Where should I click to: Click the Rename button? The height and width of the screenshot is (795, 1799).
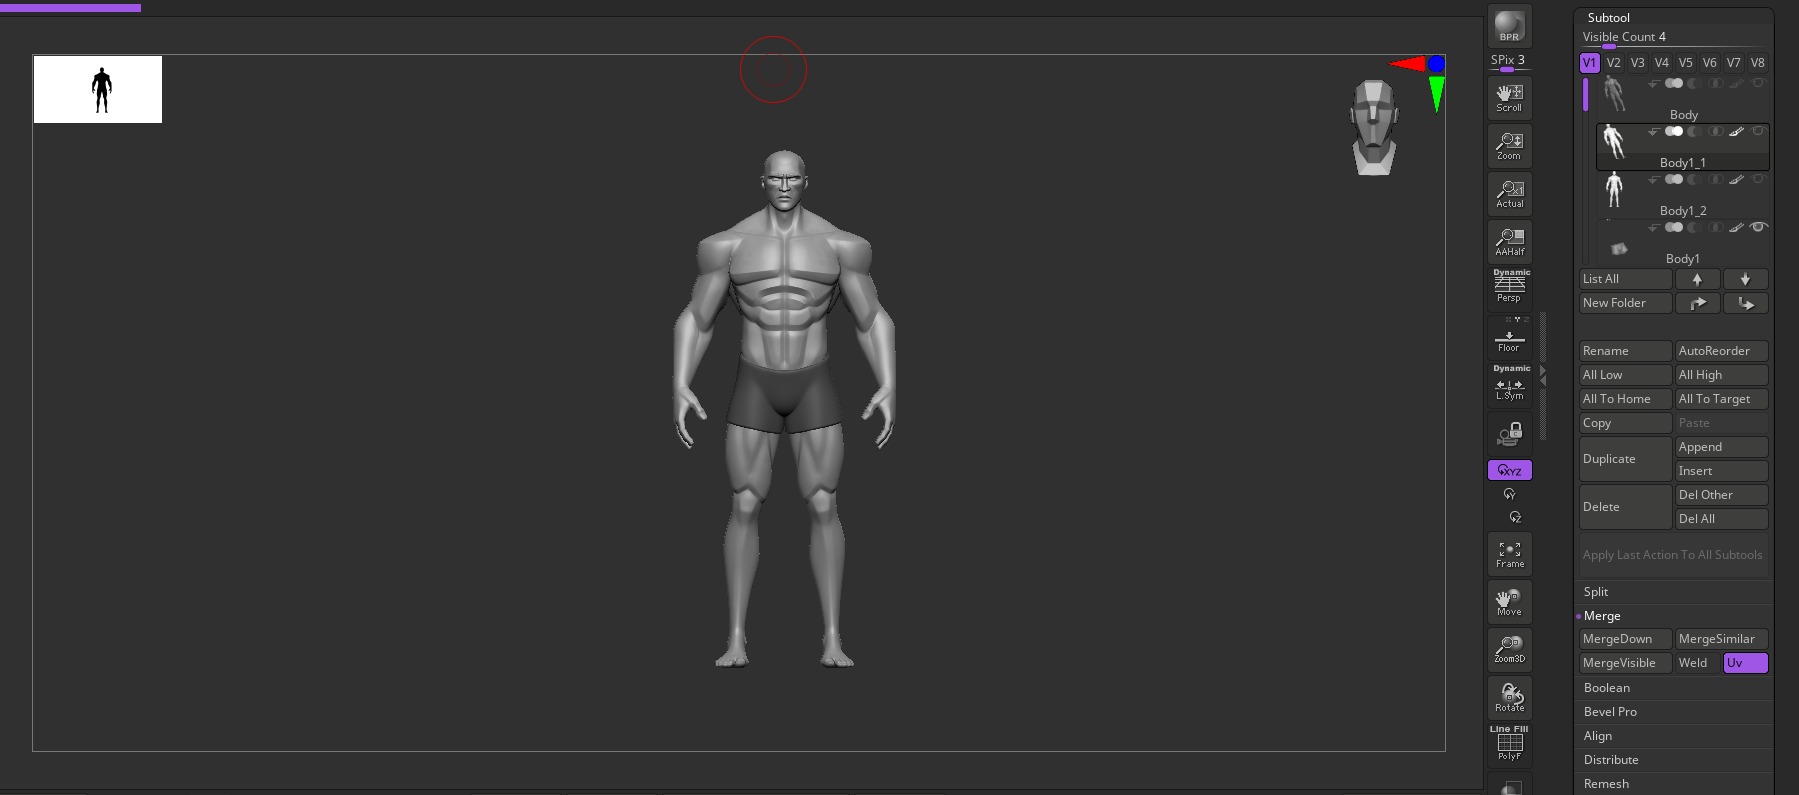coord(1625,351)
